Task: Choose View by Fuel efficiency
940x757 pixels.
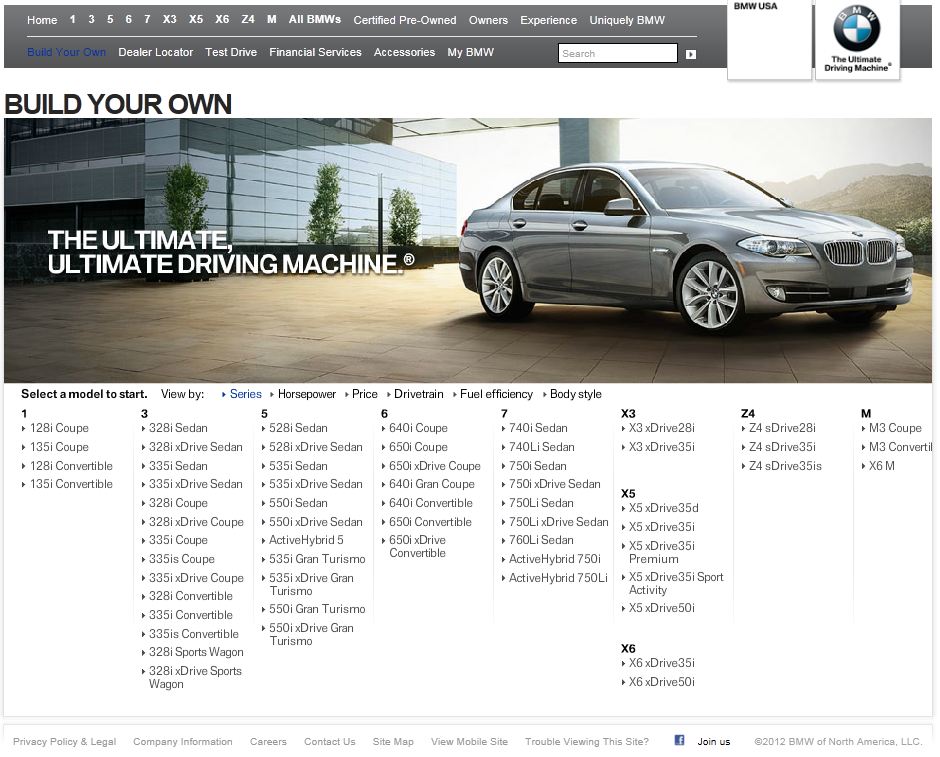Action: coord(496,394)
